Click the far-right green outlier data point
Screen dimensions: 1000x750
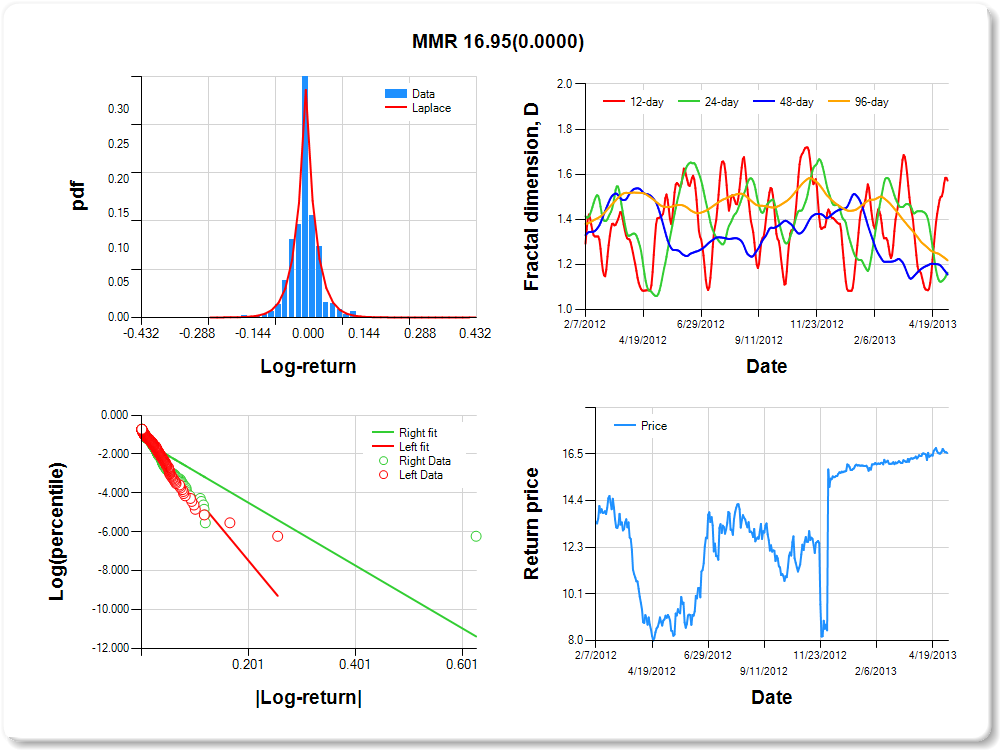tap(476, 536)
